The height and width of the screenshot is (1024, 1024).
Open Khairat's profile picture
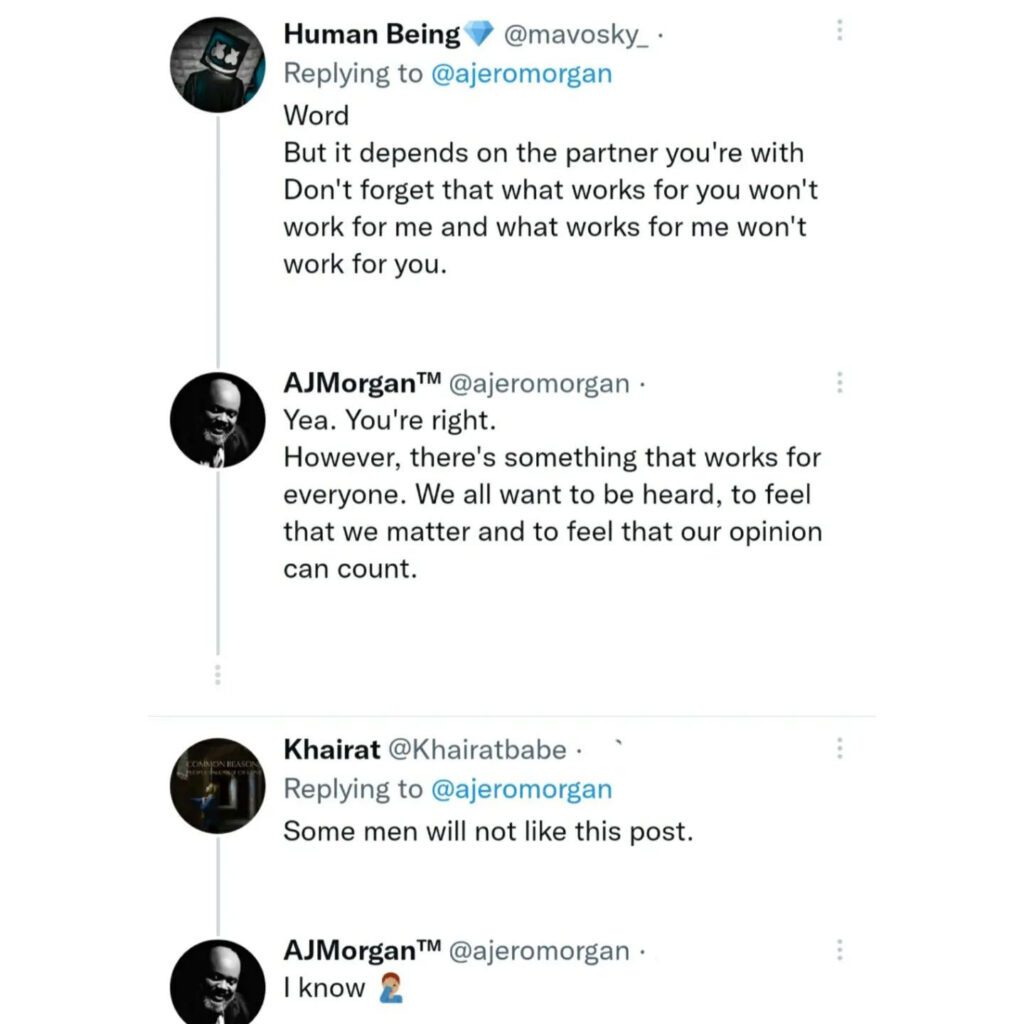point(217,786)
